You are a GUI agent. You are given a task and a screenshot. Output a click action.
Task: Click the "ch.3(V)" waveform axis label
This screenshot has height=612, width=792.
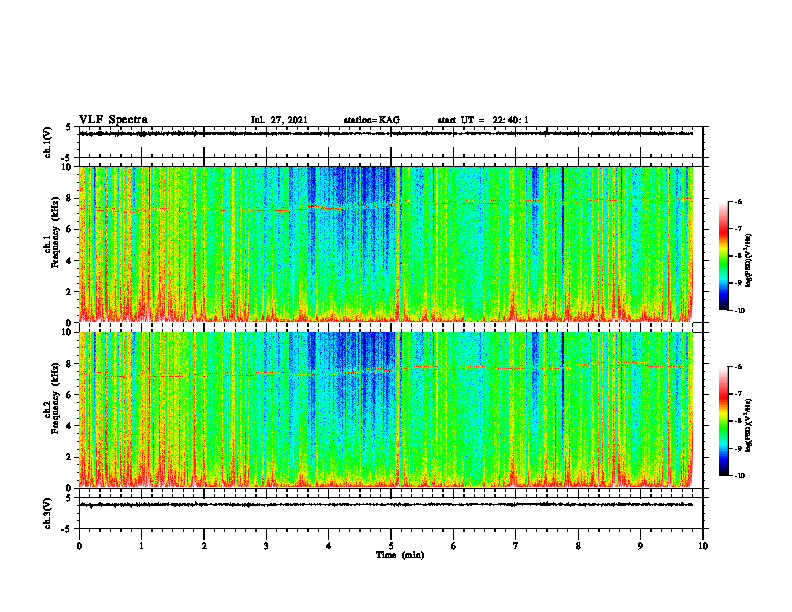pos(48,514)
